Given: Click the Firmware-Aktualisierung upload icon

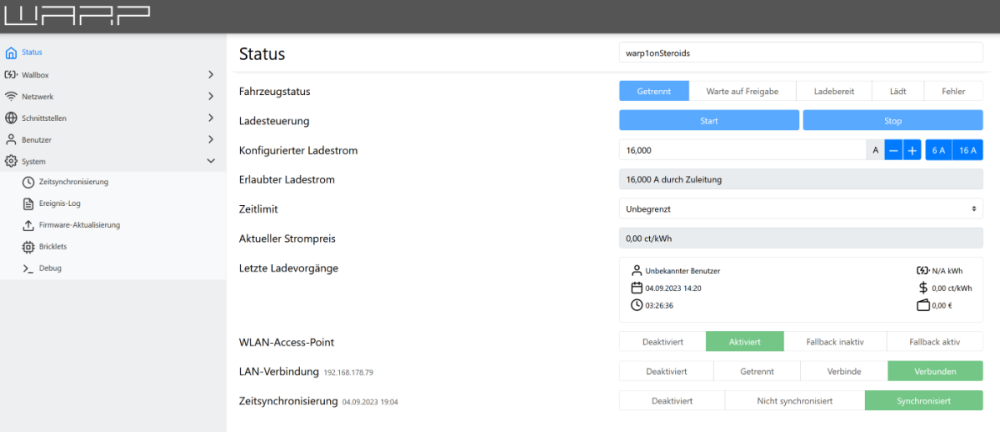Looking at the screenshot, I should click(x=28, y=225).
